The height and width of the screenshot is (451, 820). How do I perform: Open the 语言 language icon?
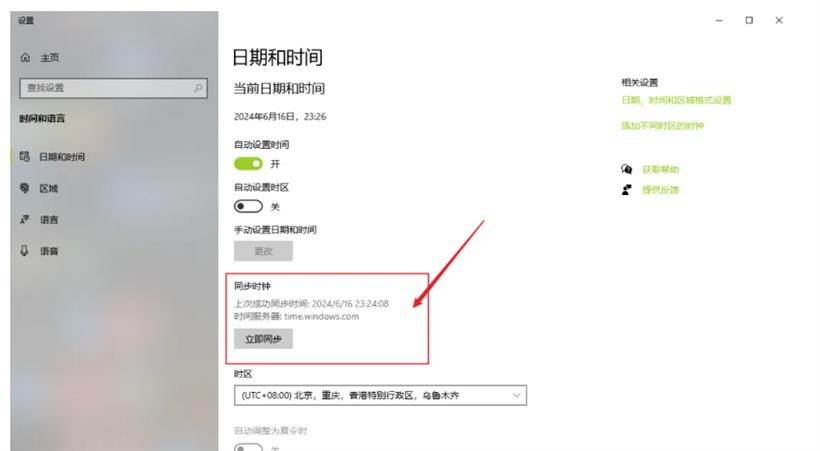(25, 219)
